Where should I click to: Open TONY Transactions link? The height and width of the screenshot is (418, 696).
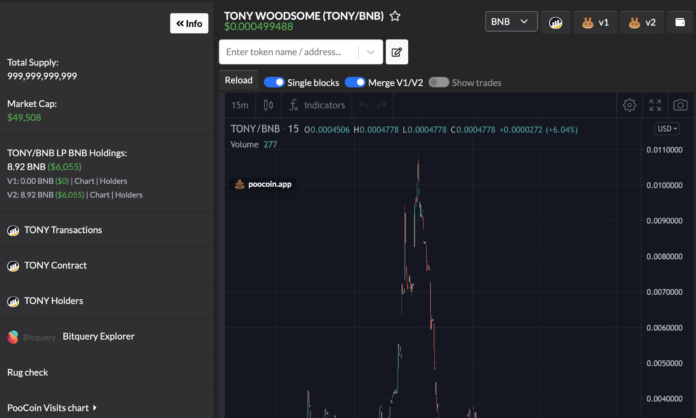pos(63,230)
